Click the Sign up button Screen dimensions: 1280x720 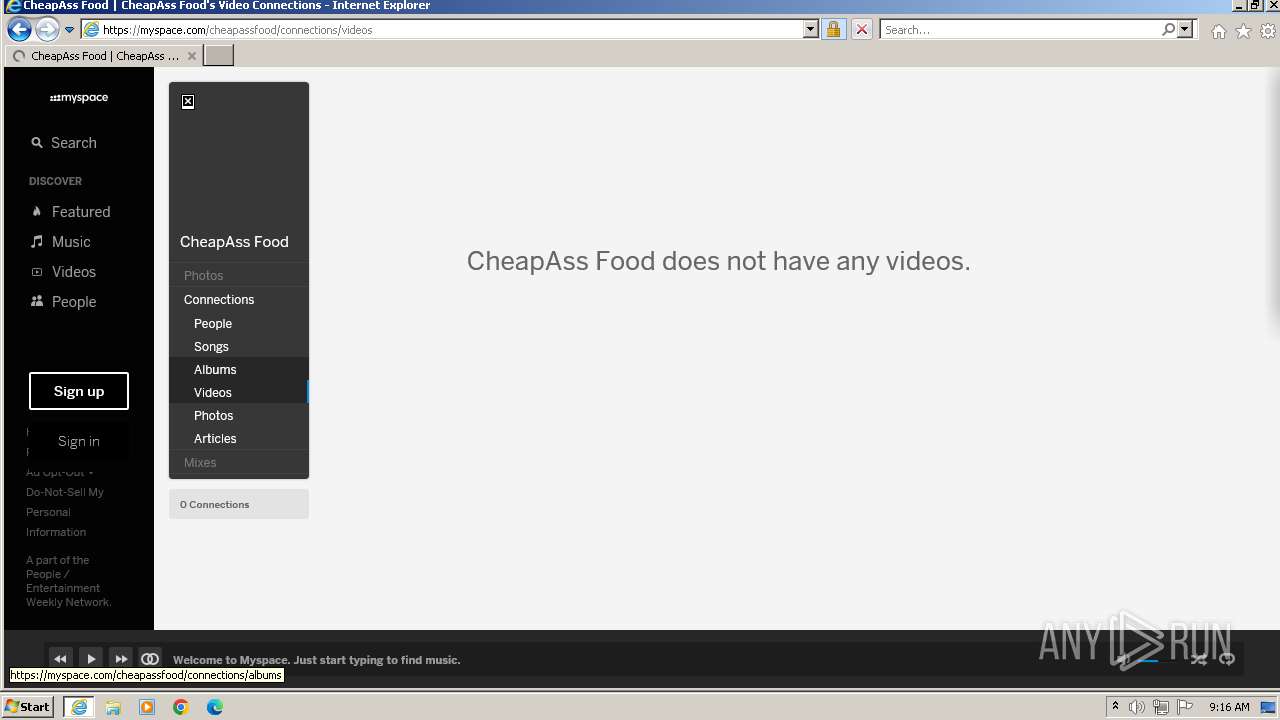pos(79,391)
